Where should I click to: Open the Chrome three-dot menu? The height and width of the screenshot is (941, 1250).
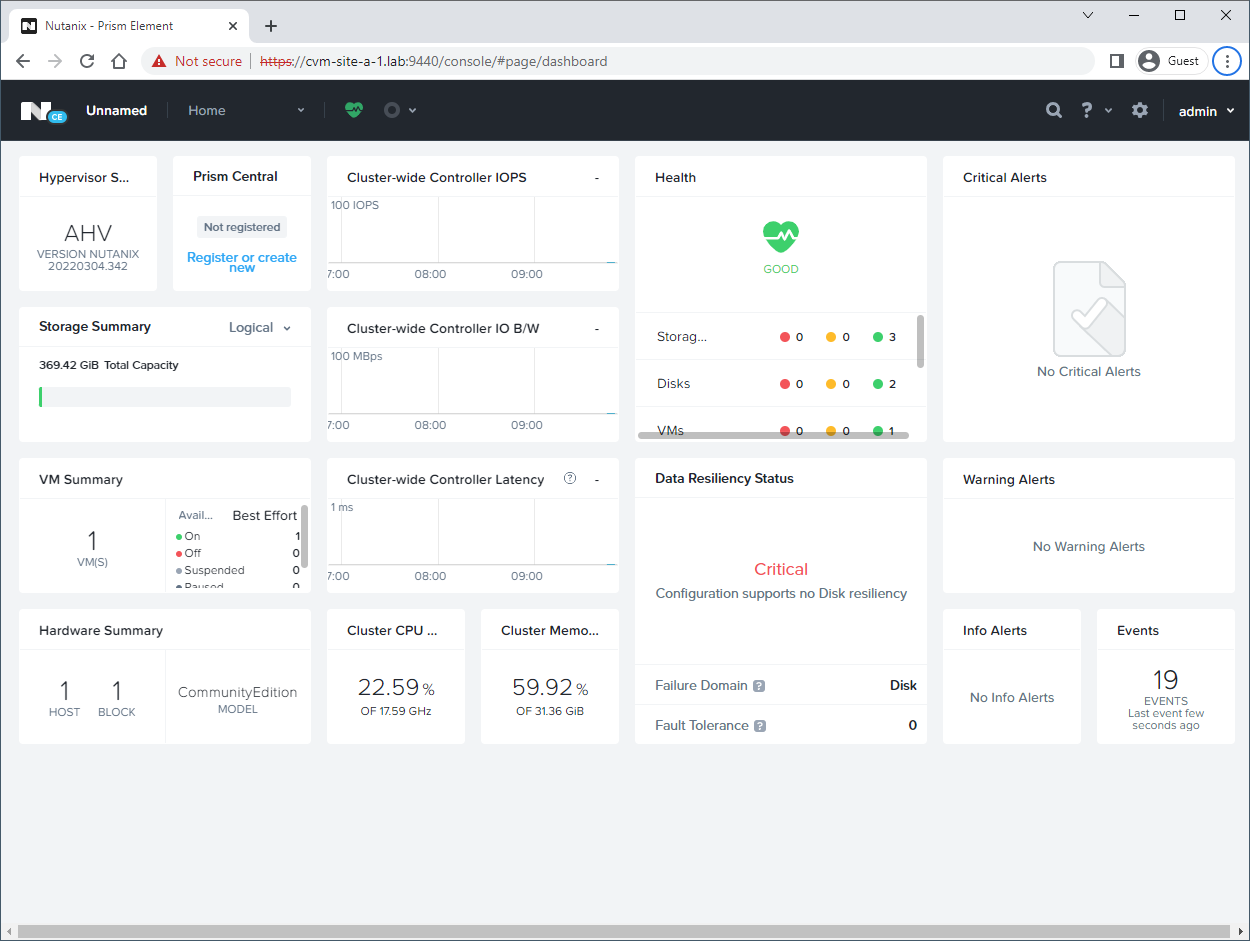click(x=1227, y=61)
